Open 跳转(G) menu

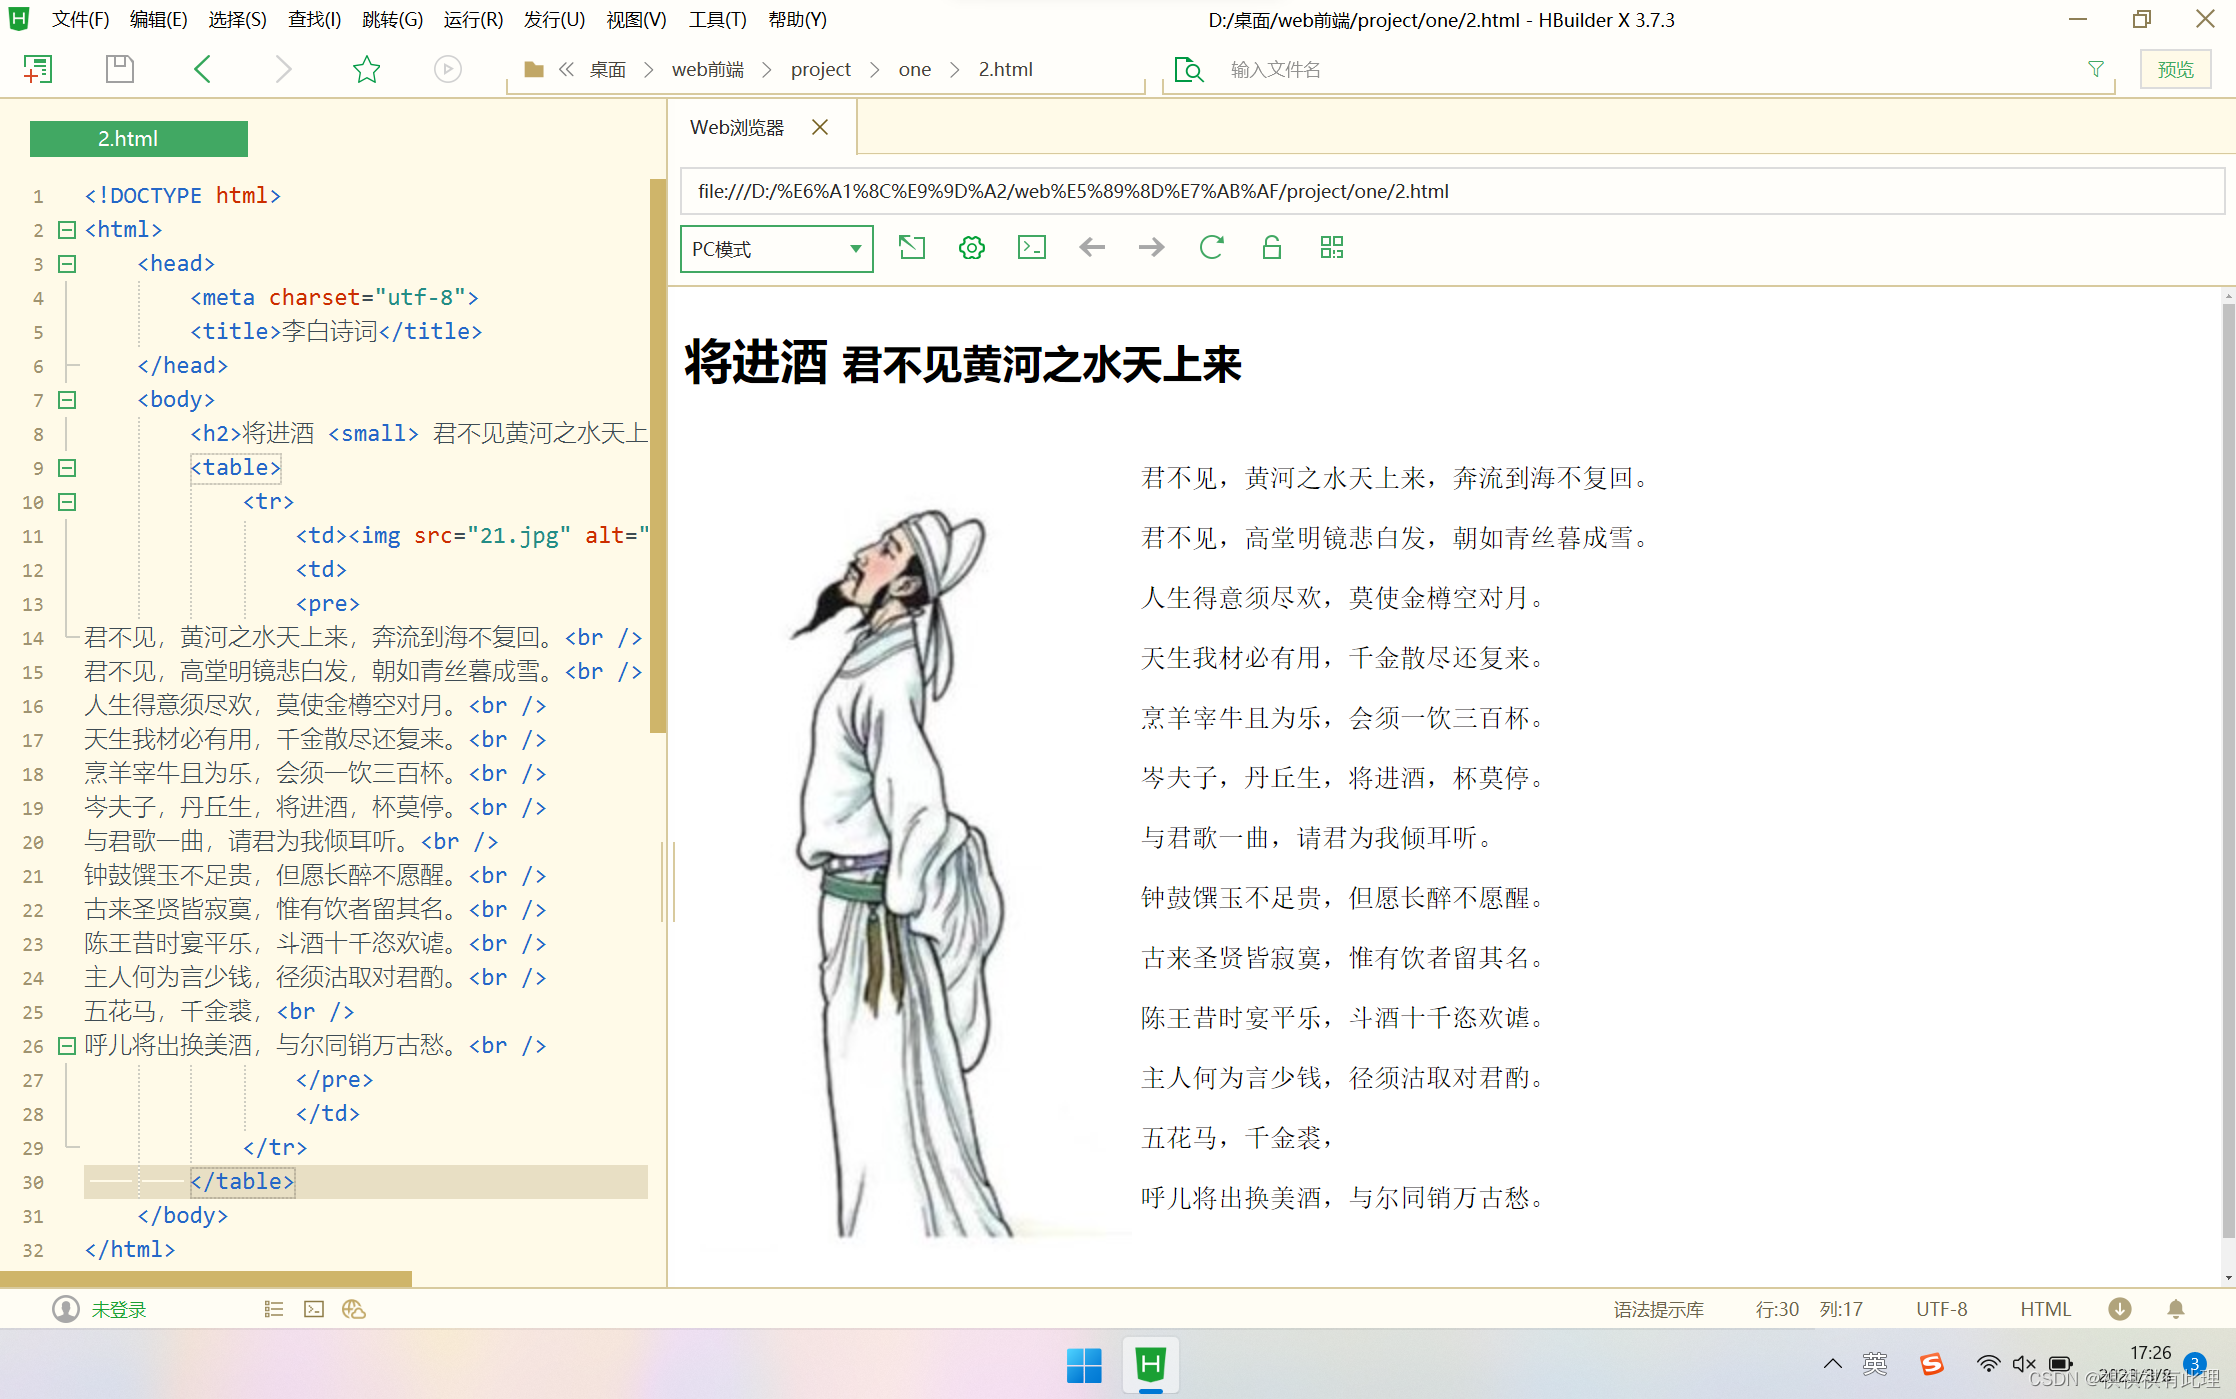(x=392, y=19)
